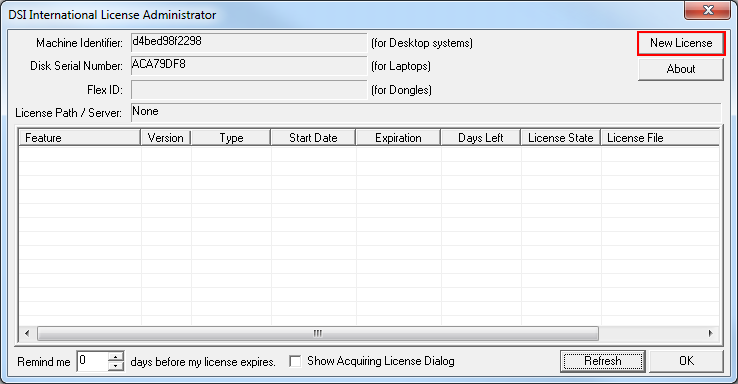Select the Disk Serial Number field
This screenshot has height=384, width=738.
(x=249, y=65)
